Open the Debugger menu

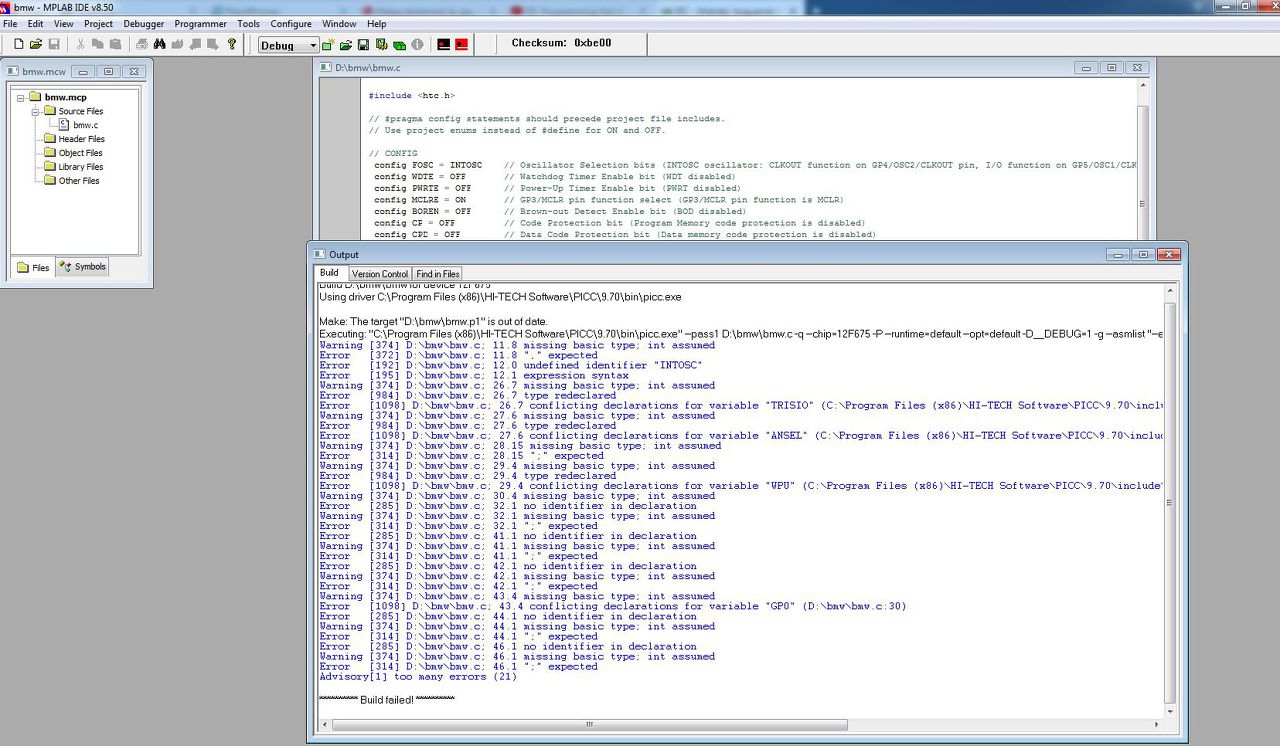tap(144, 24)
